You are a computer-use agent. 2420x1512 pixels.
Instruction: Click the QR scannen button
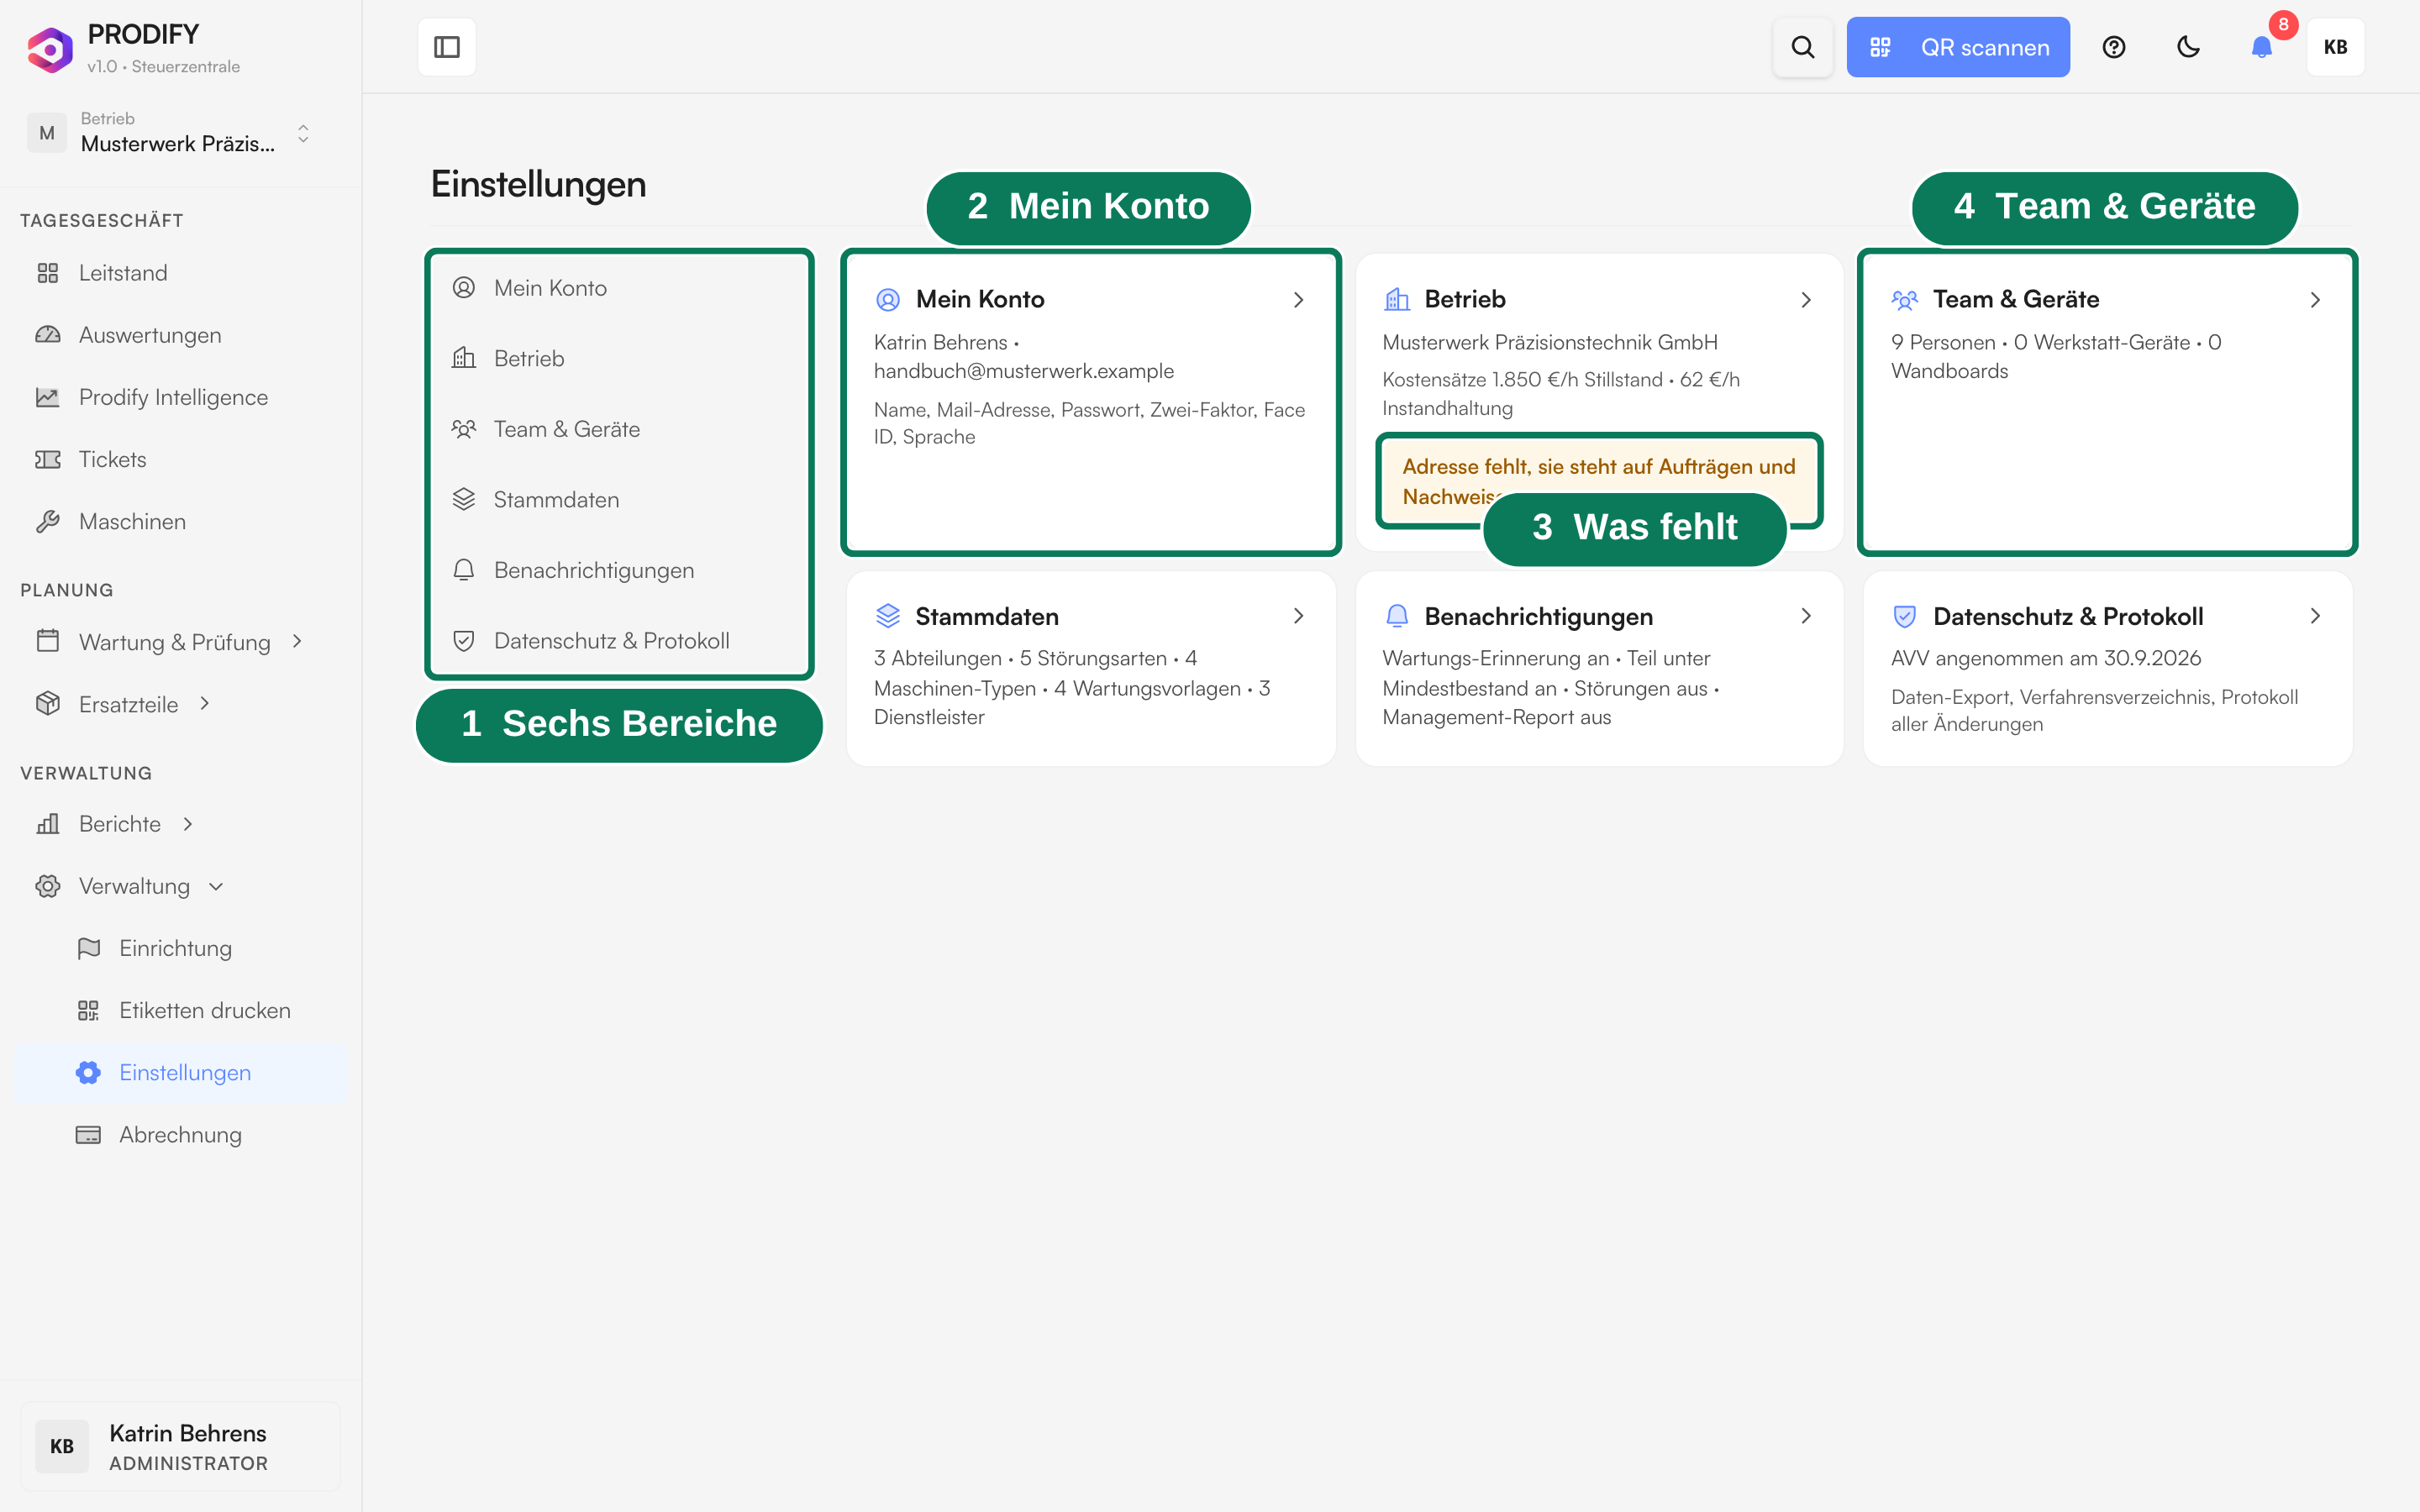pos(1958,47)
